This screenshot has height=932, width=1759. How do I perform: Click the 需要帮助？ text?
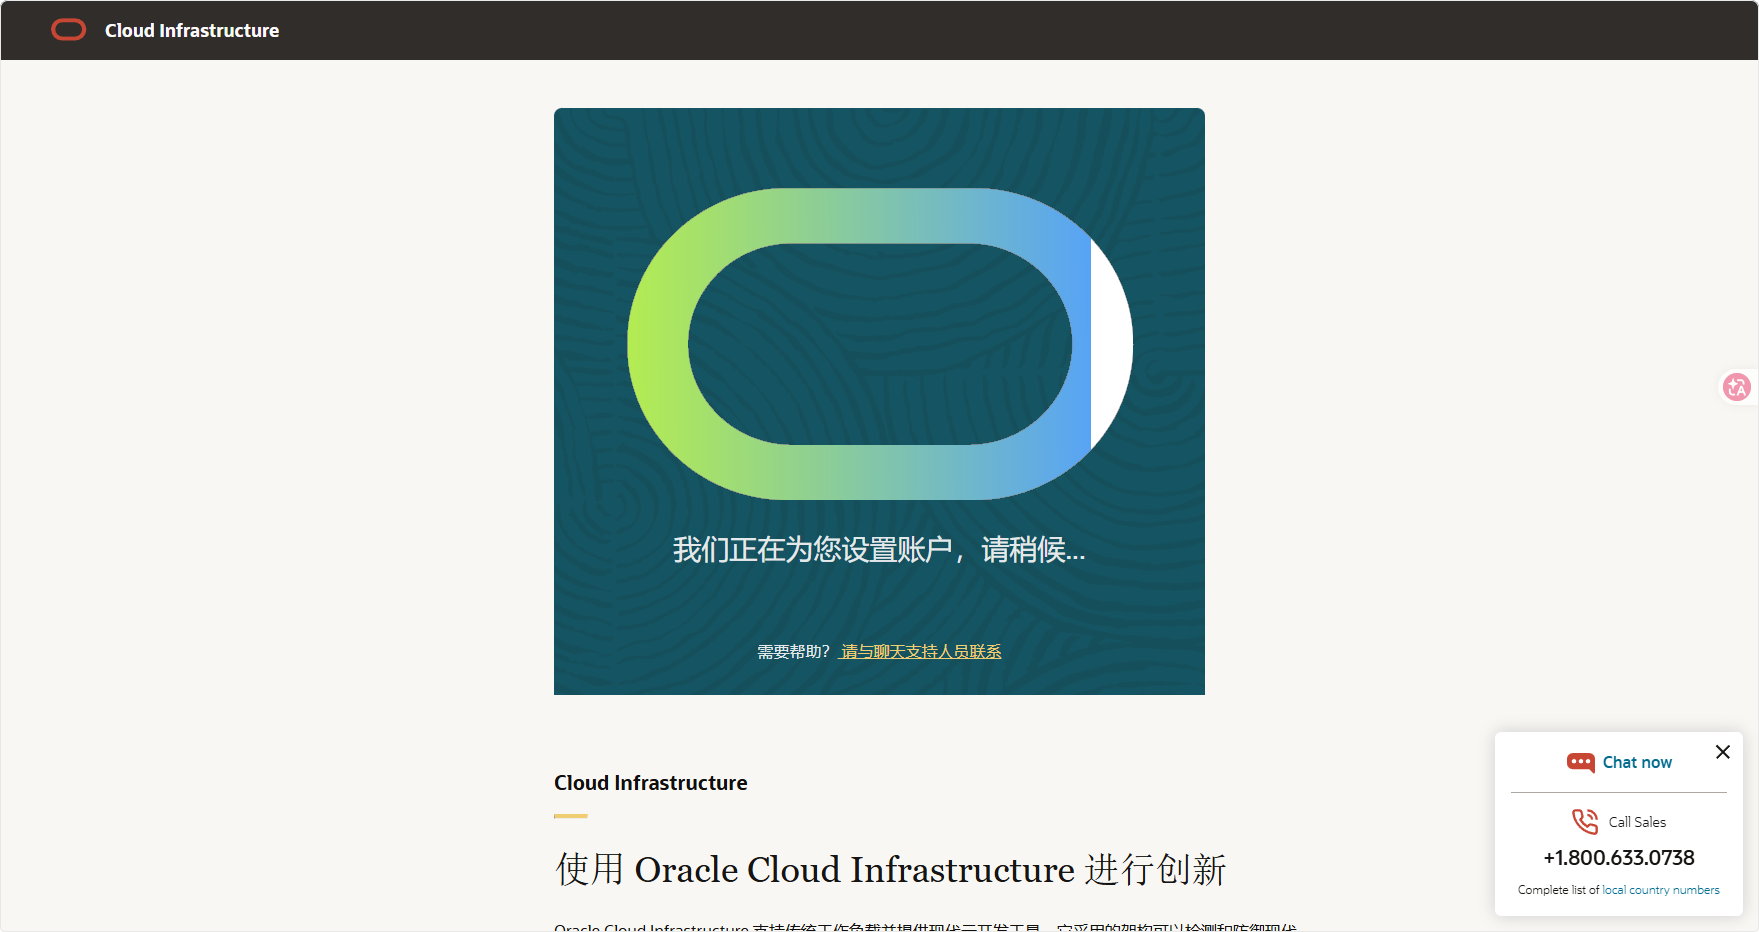point(794,652)
